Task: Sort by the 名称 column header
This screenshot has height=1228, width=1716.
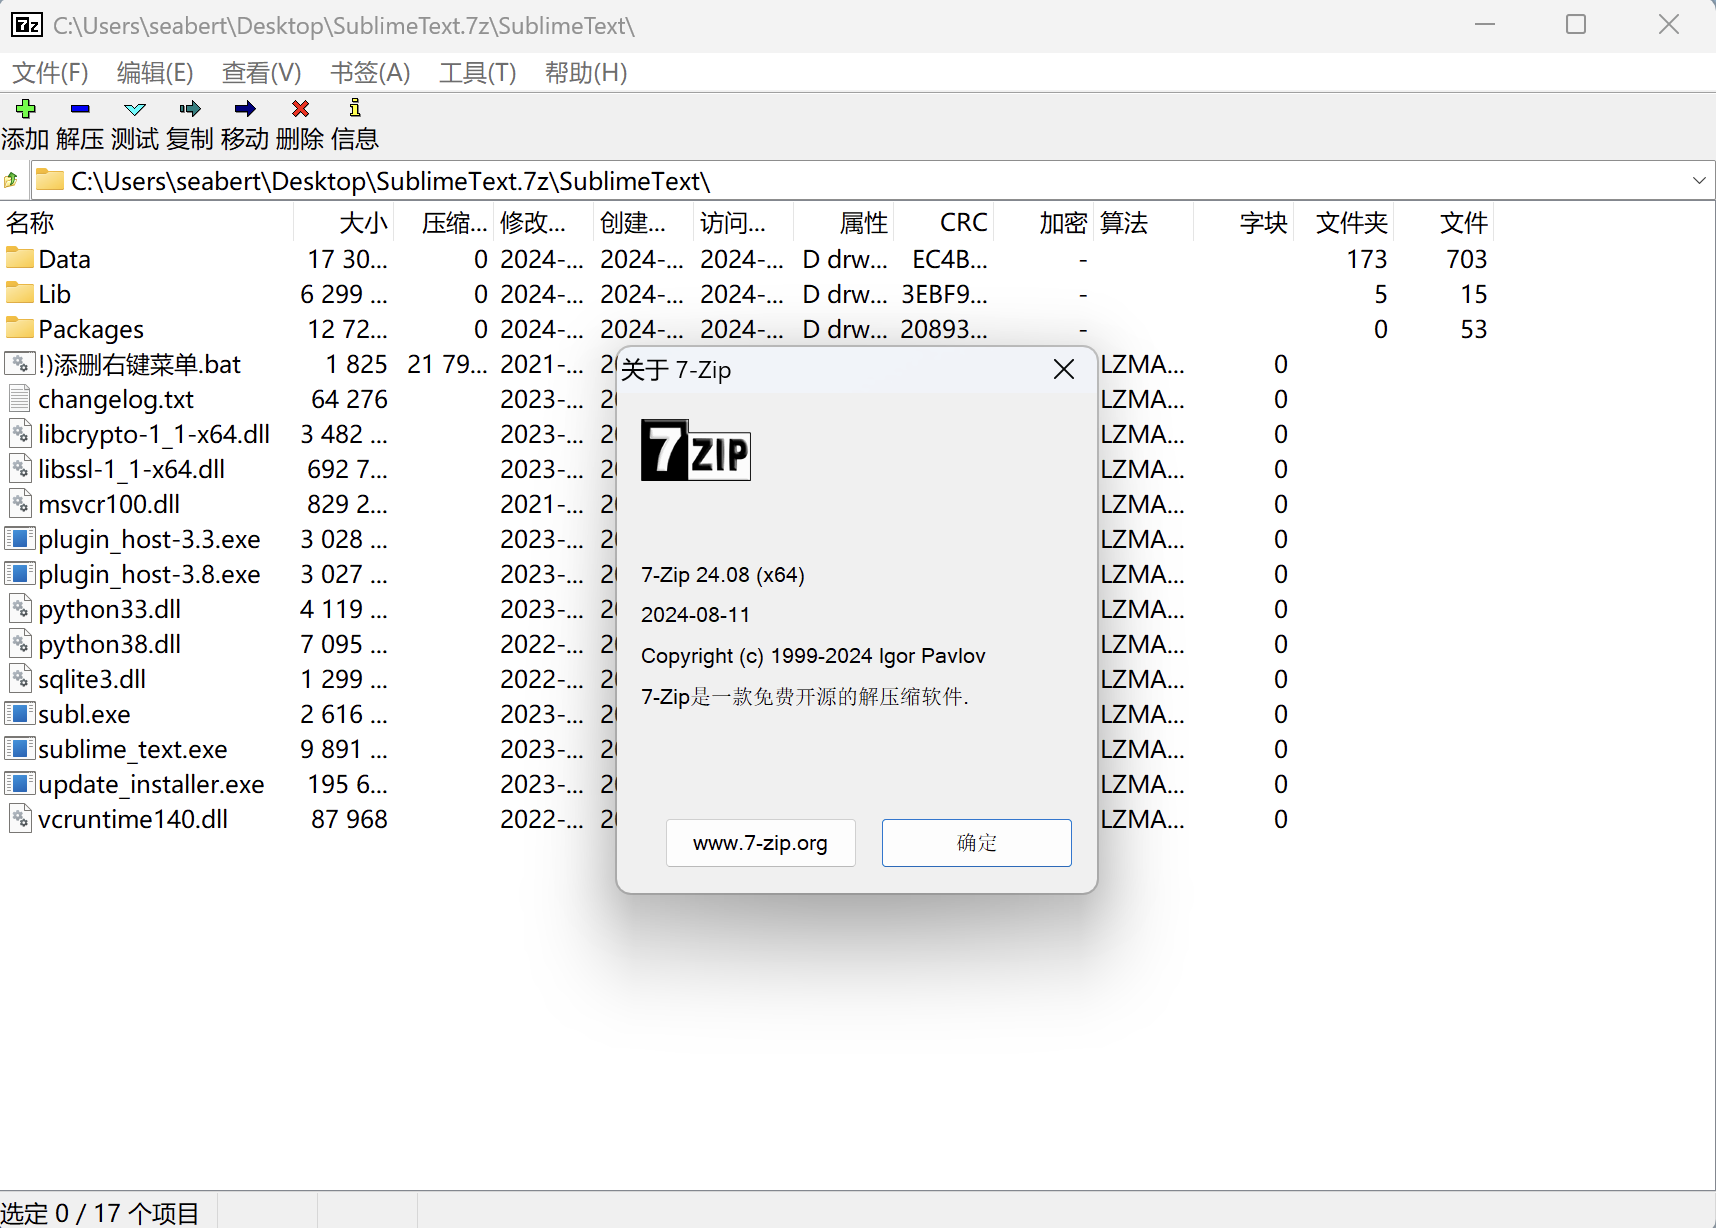Action: tap(146, 223)
